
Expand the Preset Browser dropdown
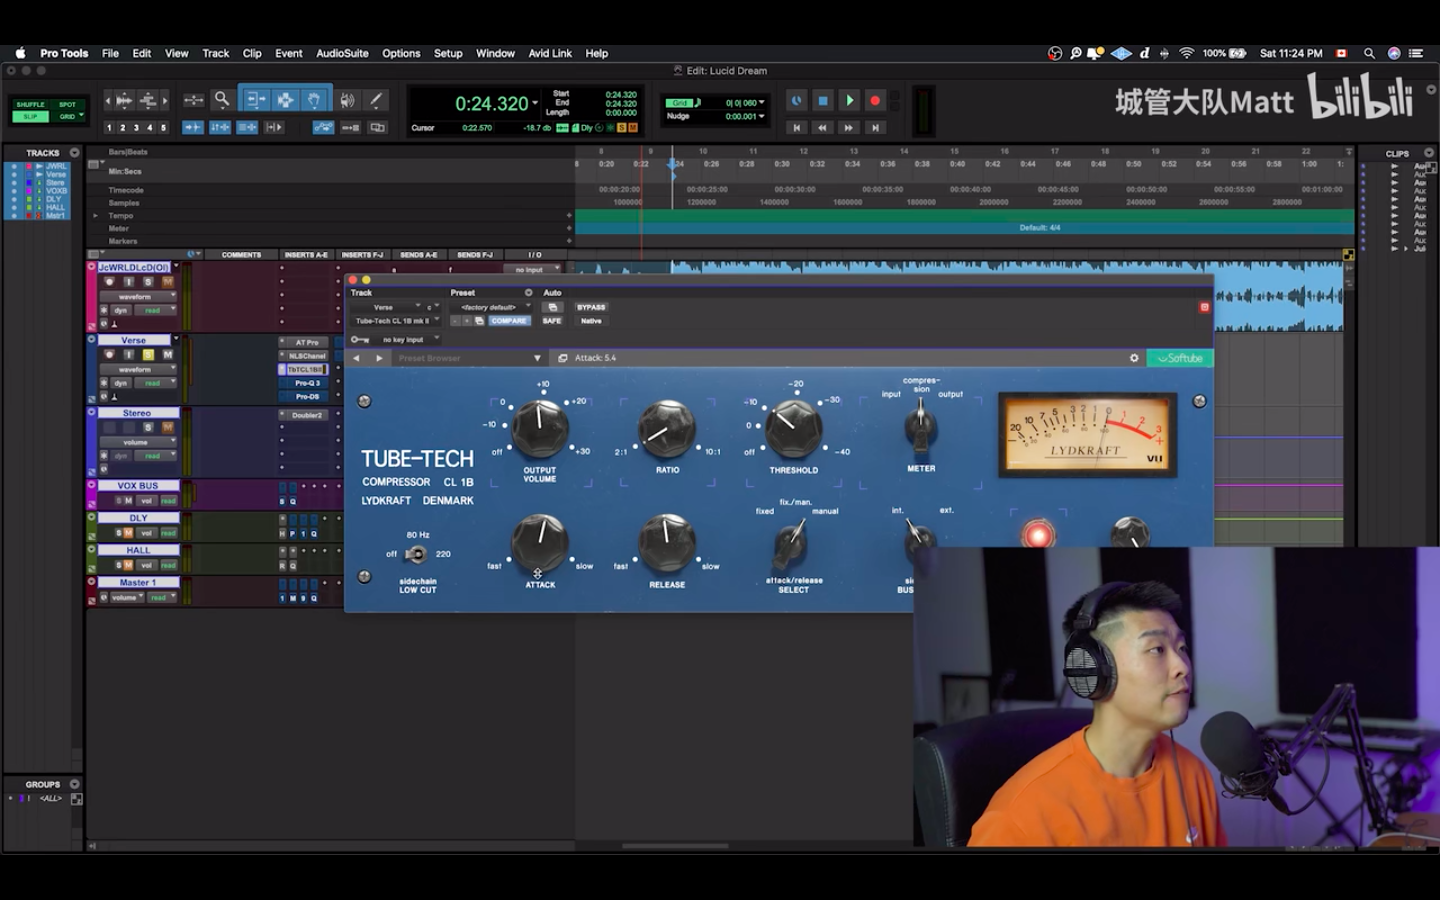537,358
